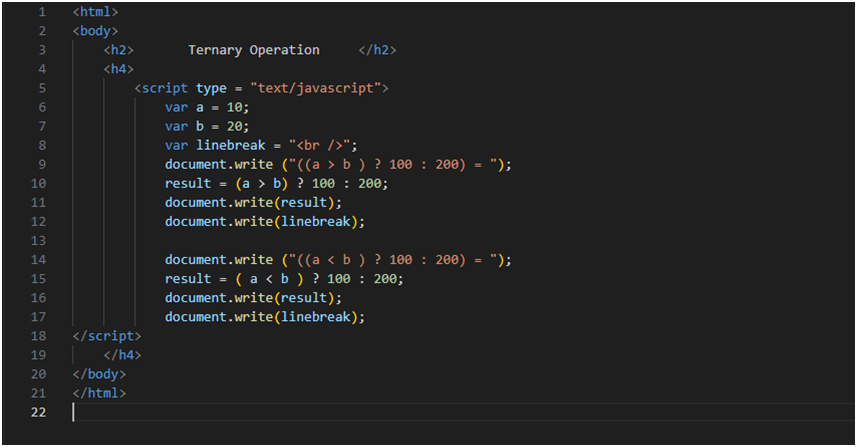Click 'var b = 20;' declaration
This screenshot has height=447, width=857.
click(207, 126)
